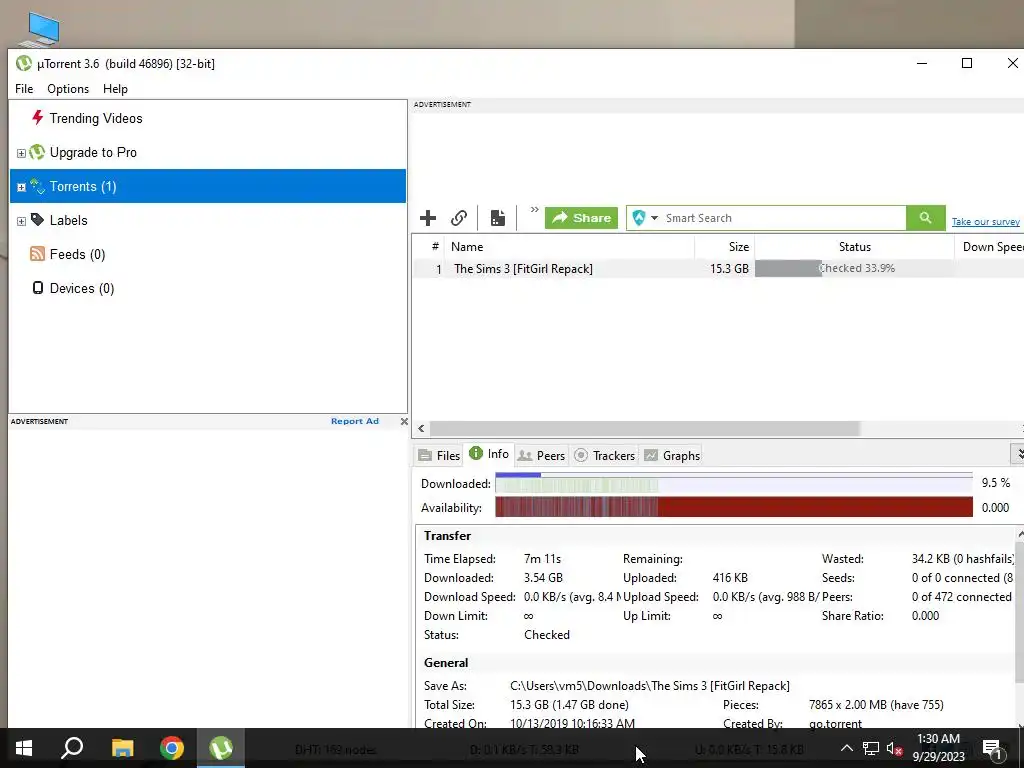
Task: Click the Add Torrent plus icon
Action: (428, 218)
